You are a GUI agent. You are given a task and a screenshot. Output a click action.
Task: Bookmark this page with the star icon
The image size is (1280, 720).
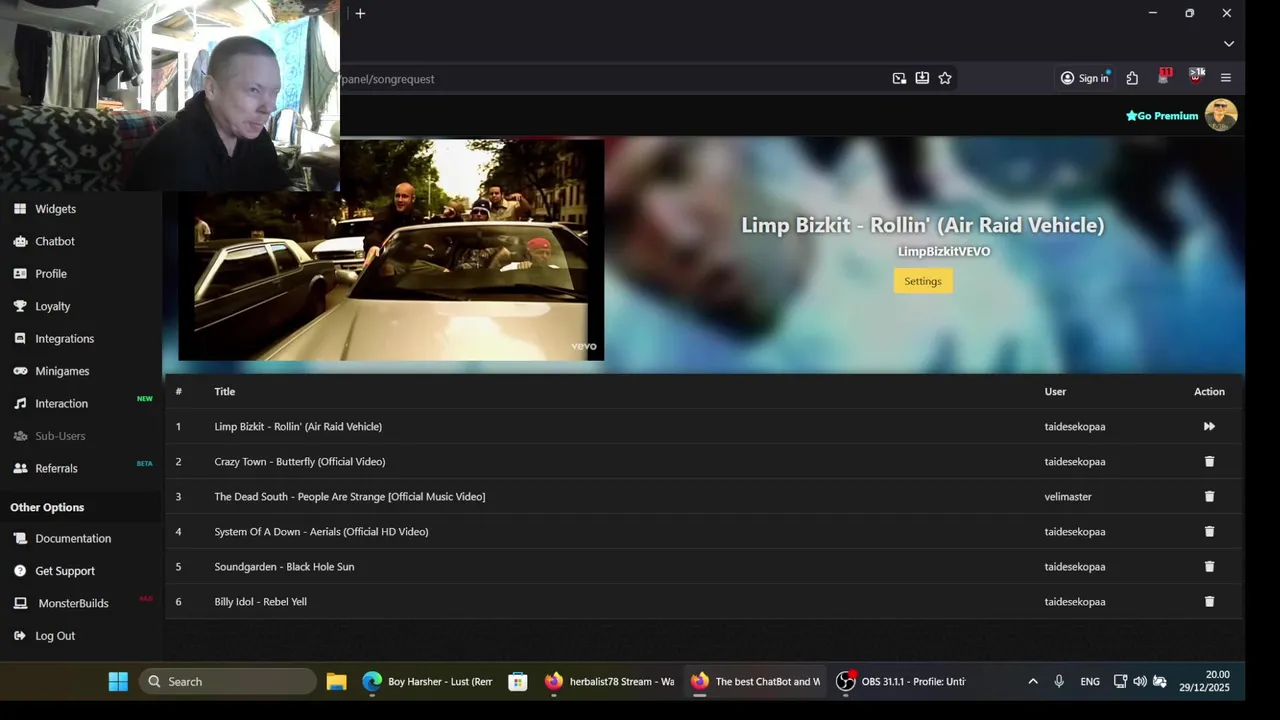[945, 78]
